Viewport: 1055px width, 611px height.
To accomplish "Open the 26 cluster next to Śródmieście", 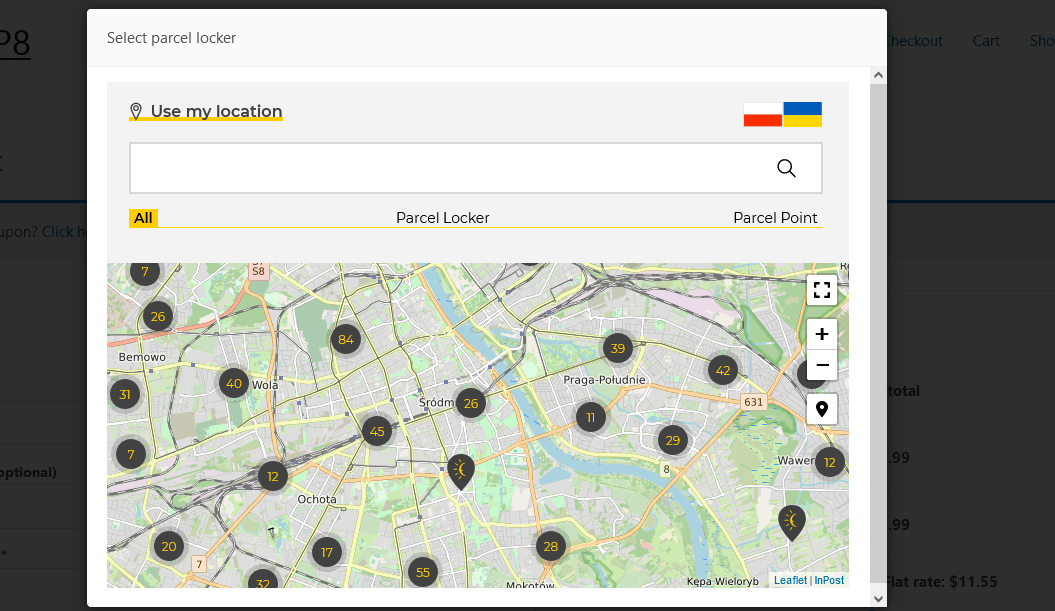I will (470, 403).
